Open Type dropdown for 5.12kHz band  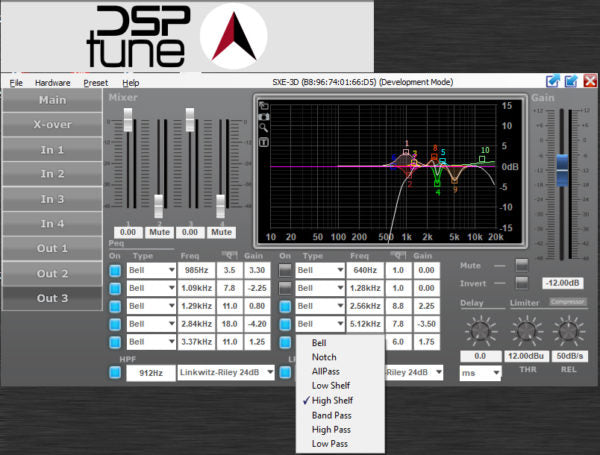click(x=320, y=324)
